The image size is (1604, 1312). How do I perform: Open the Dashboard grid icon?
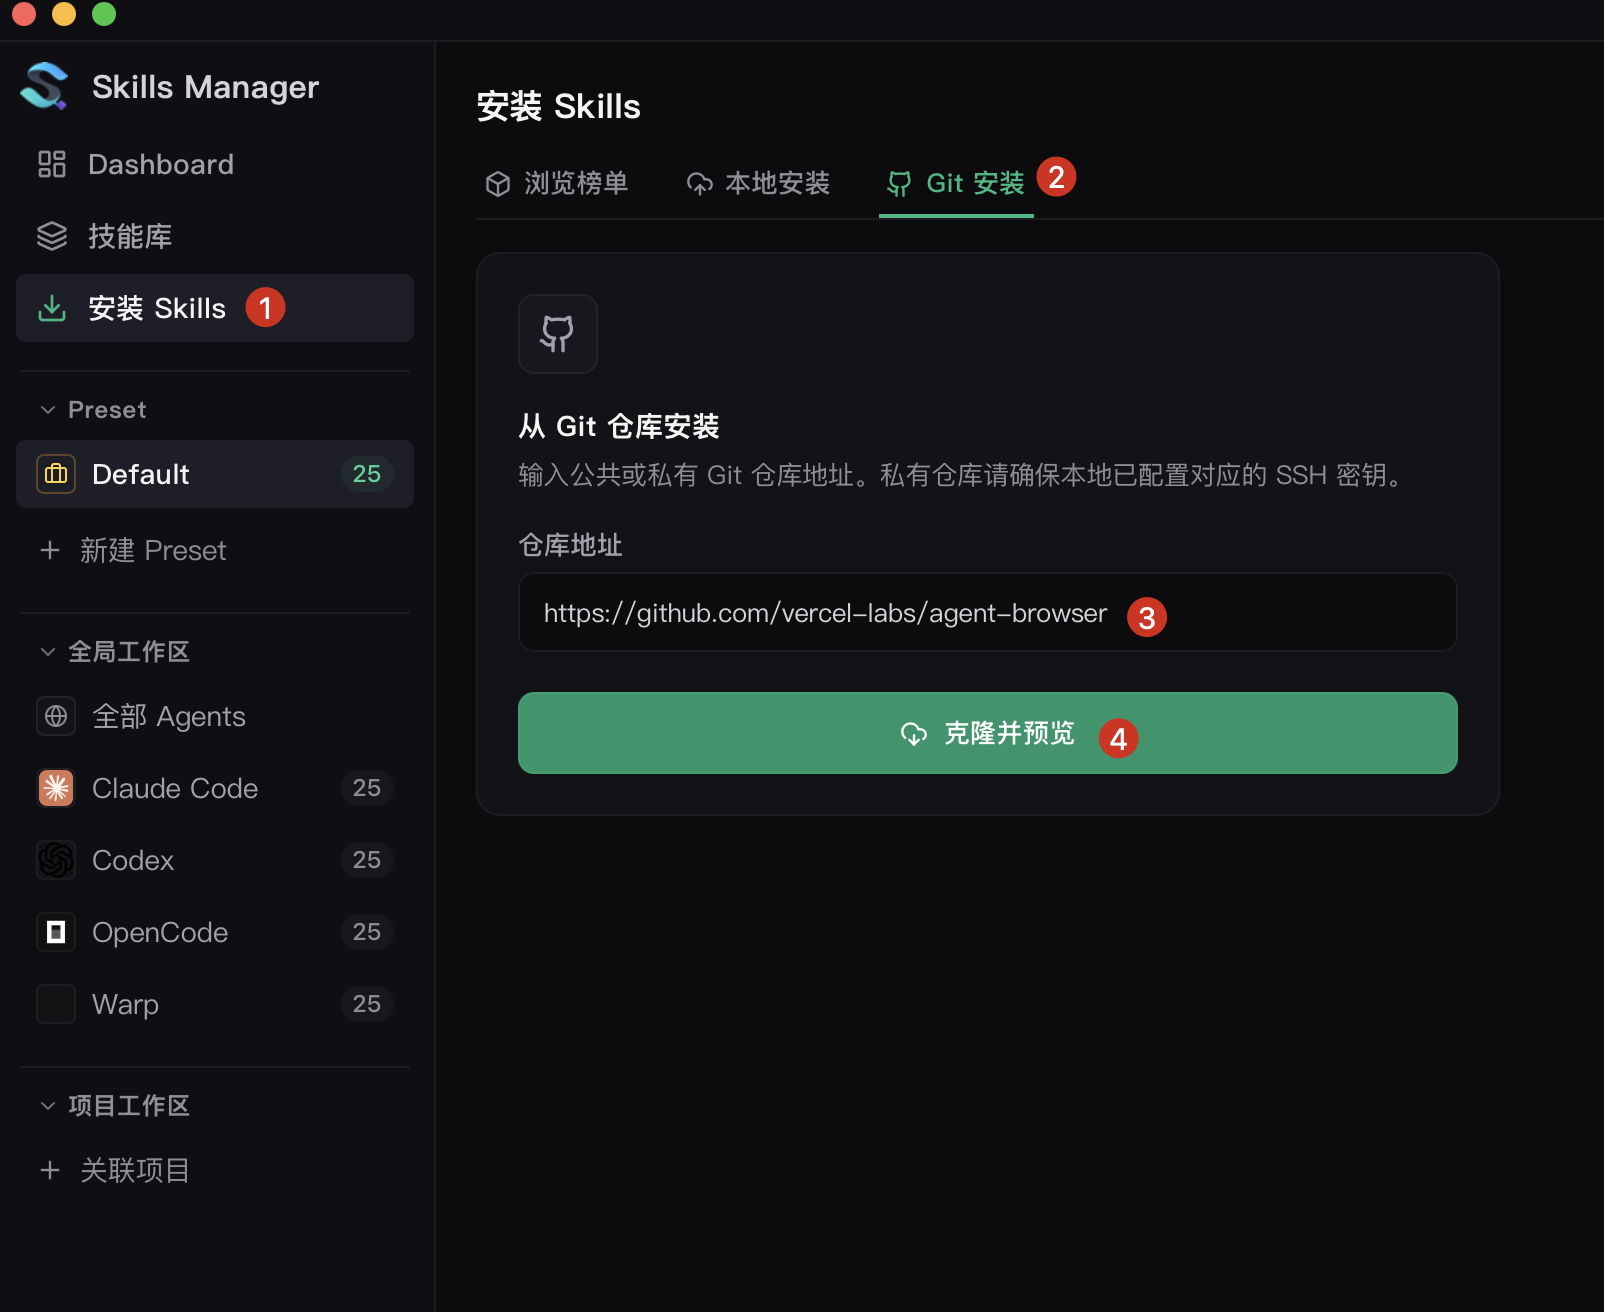[x=52, y=164]
